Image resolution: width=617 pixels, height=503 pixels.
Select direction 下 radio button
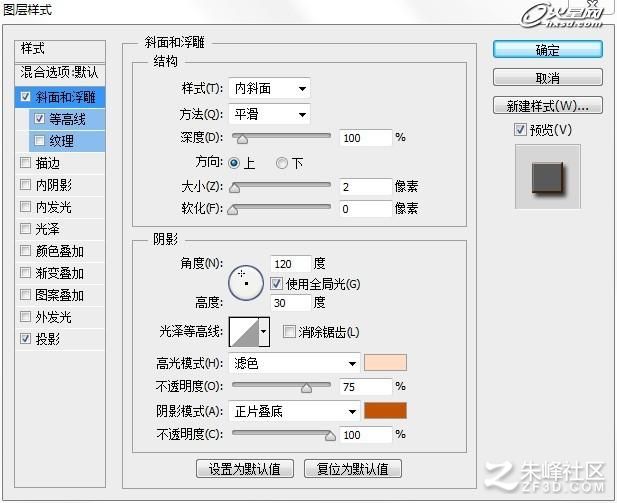[x=281, y=163]
